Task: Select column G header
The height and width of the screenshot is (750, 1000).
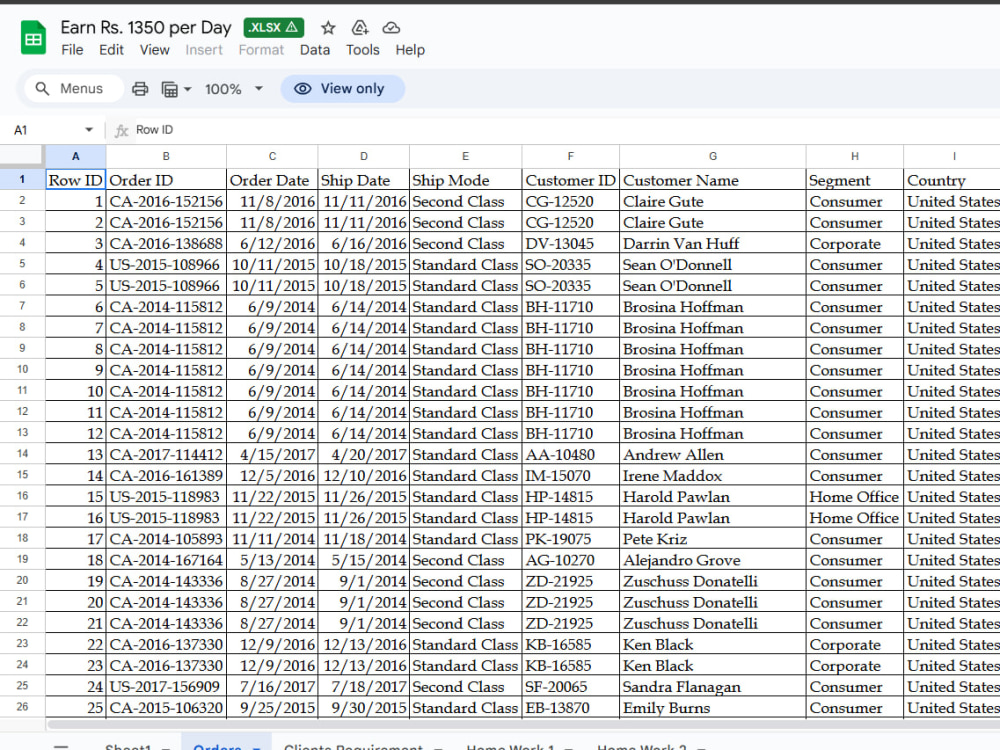Action: (x=712, y=156)
